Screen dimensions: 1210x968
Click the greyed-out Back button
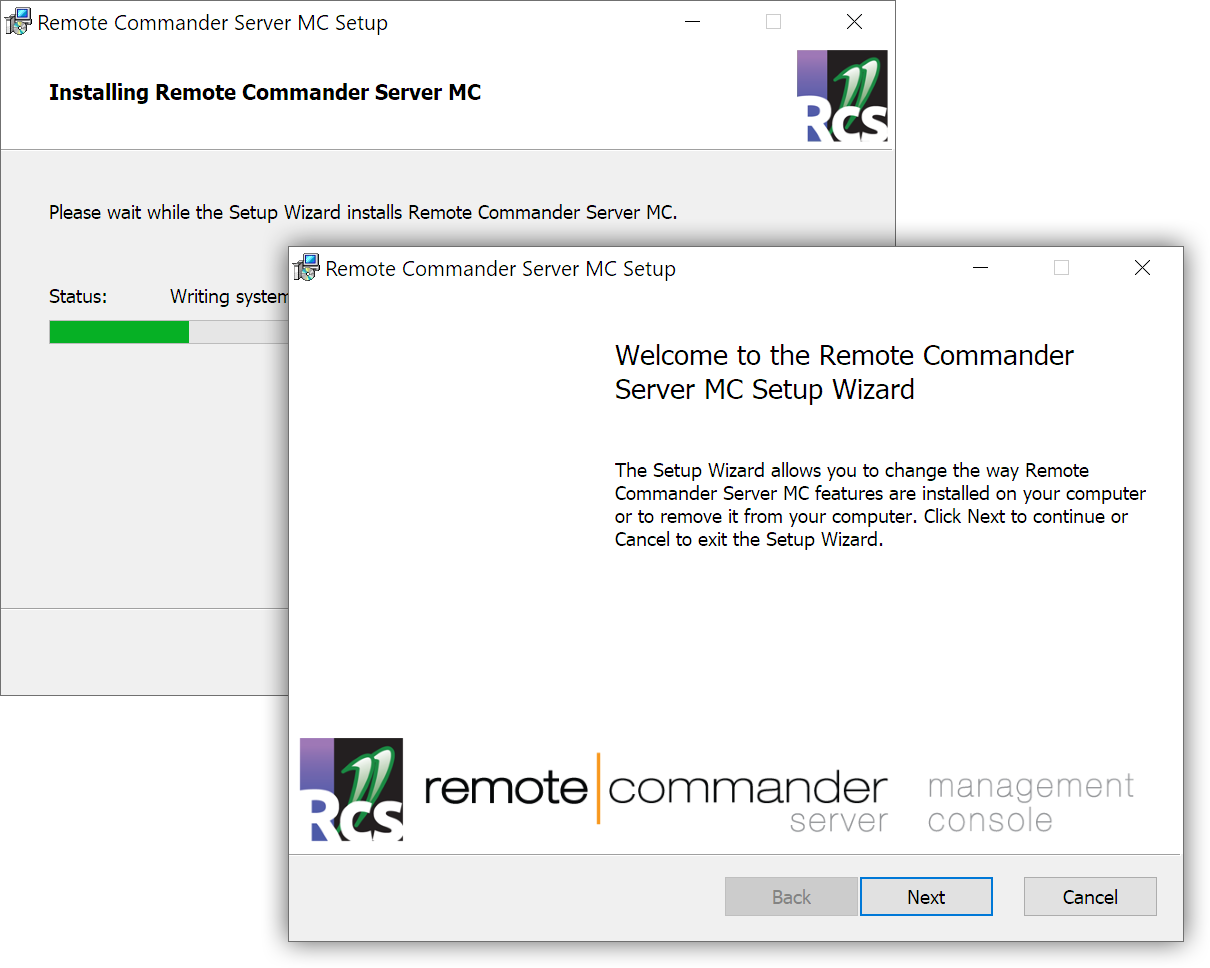pos(791,897)
